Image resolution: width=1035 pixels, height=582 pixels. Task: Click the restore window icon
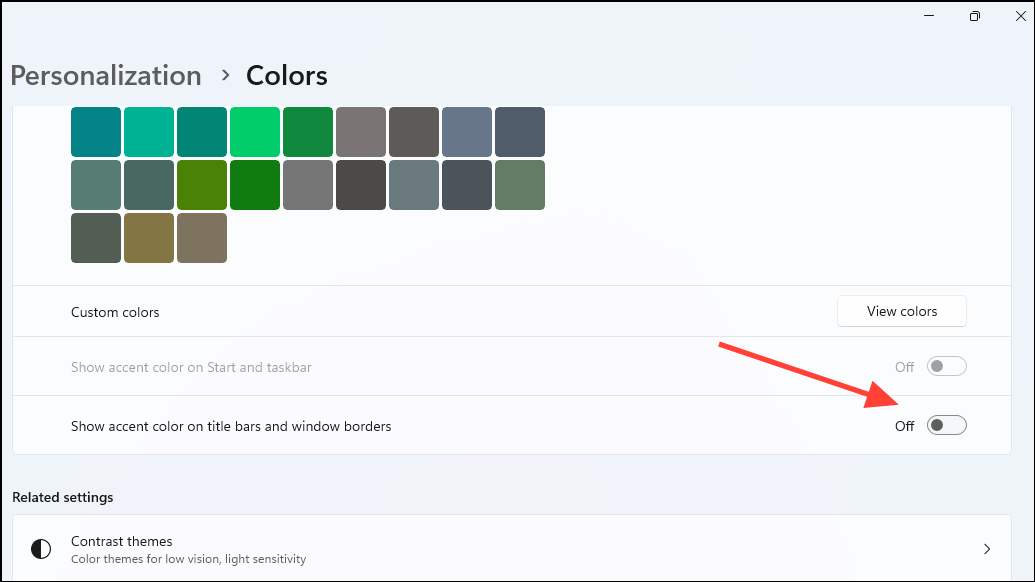coord(974,16)
